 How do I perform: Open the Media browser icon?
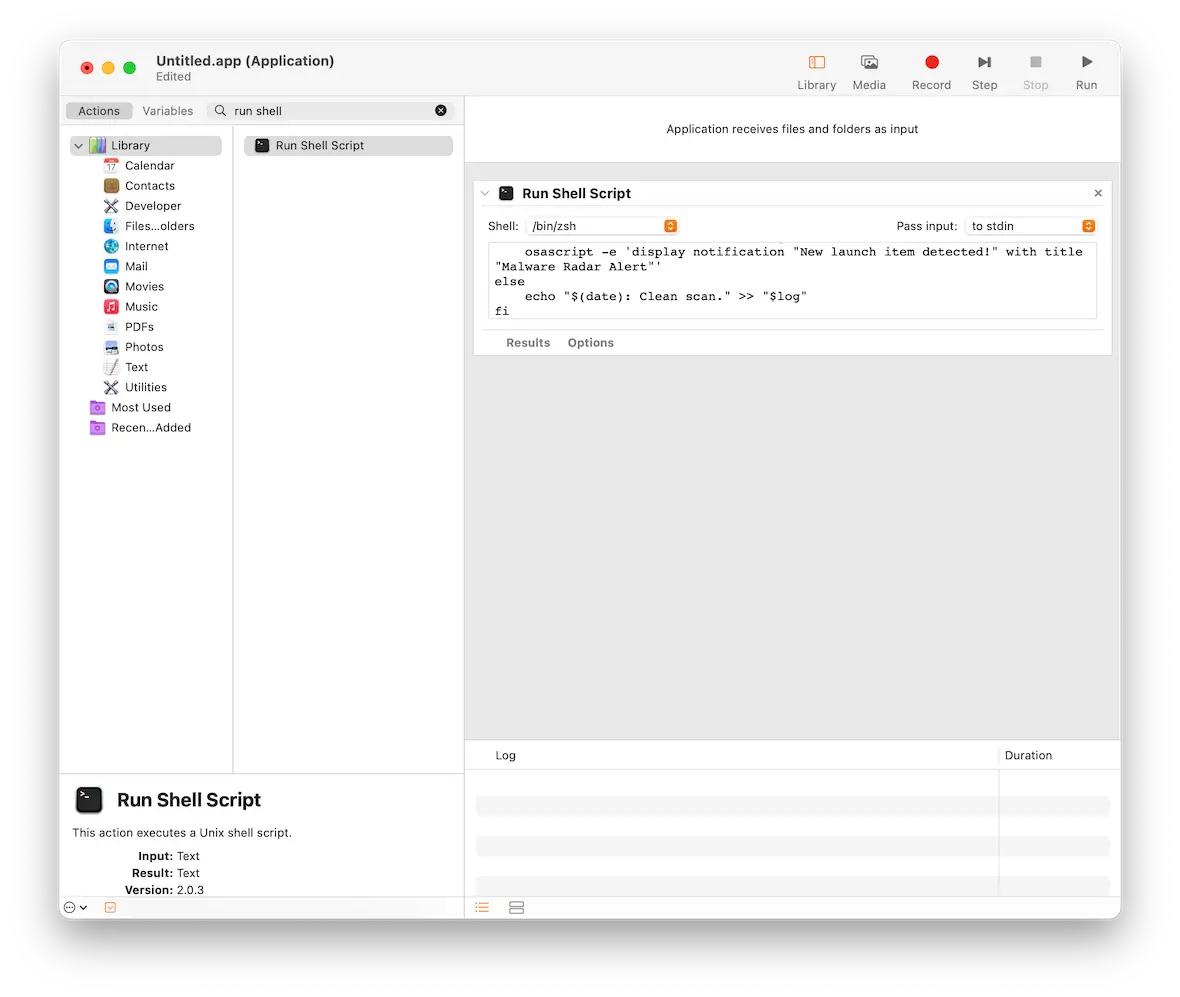[869, 62]
